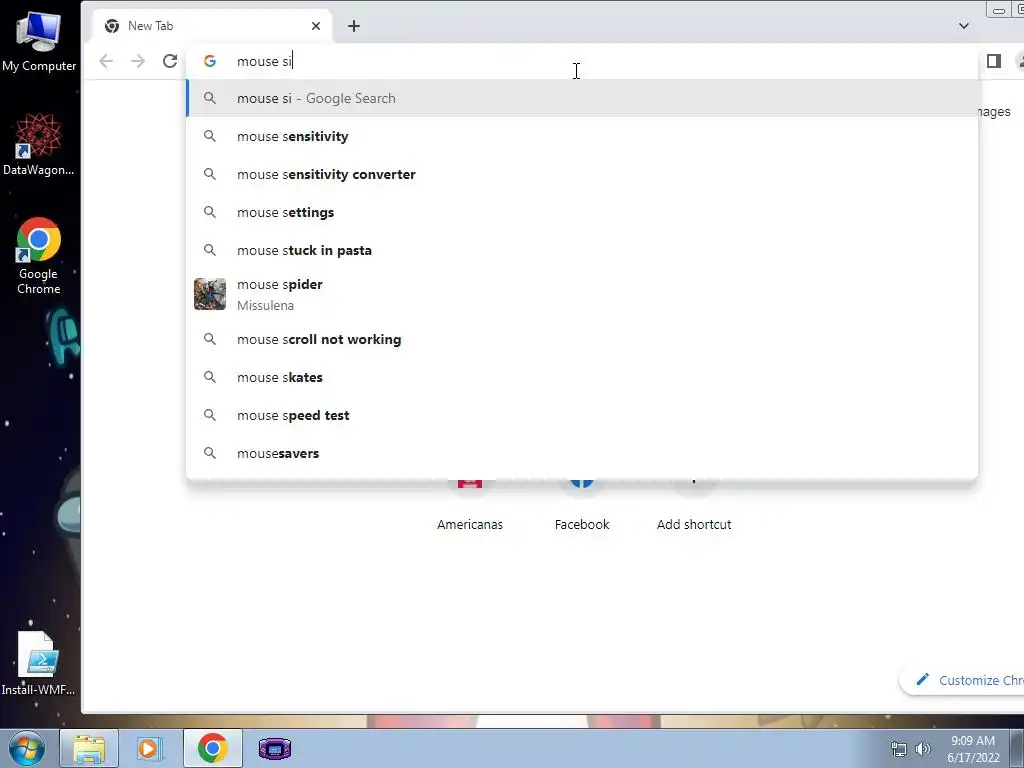The height and width of the screenshot is (768, 1024).
Task: Select the Install-WMF script file icon
Action: [38, 664]
